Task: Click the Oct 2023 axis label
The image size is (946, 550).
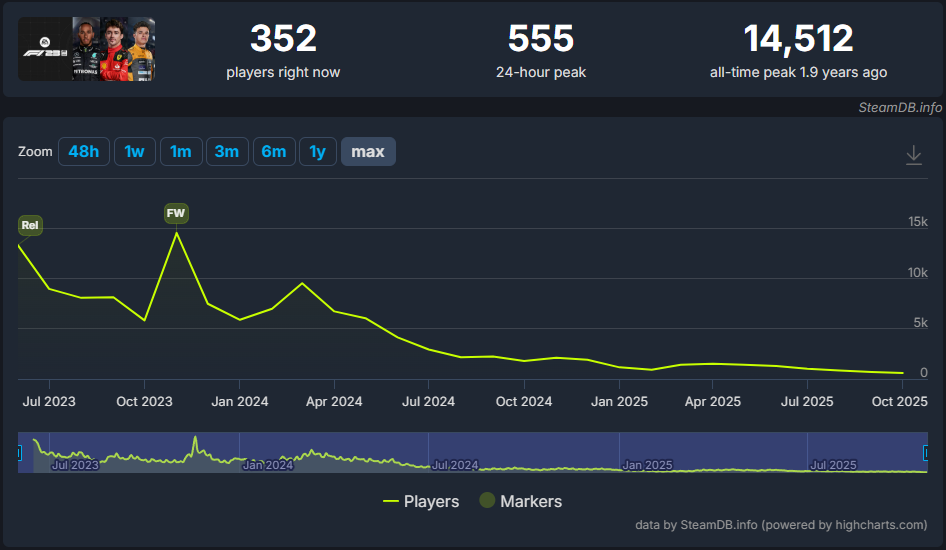Action: 144,402
